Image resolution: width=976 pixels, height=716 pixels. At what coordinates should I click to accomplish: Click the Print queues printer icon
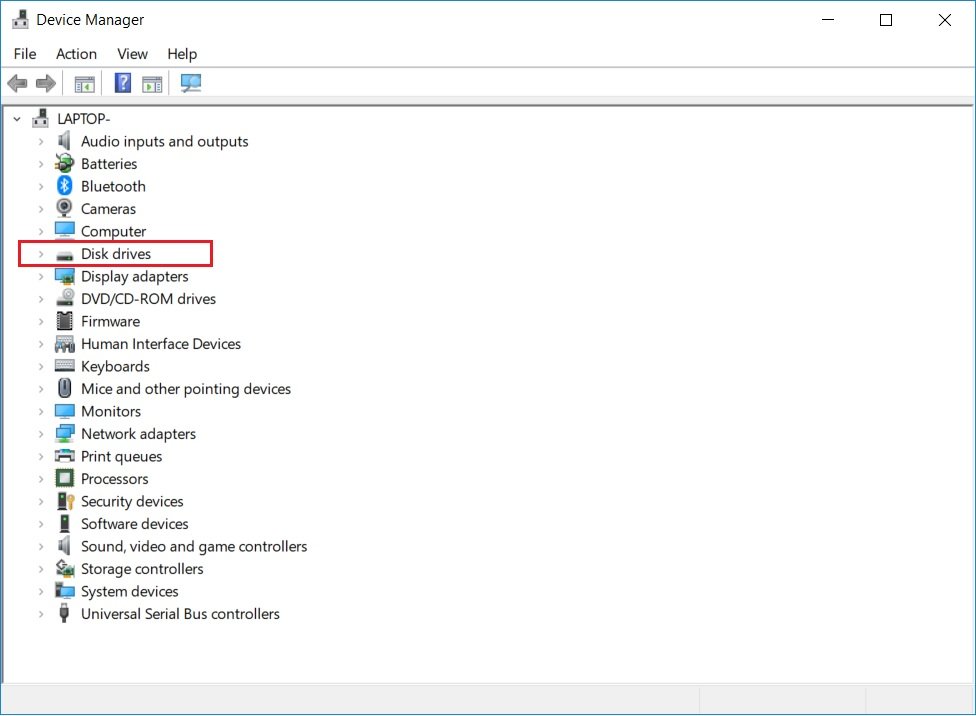pos(64,456)
